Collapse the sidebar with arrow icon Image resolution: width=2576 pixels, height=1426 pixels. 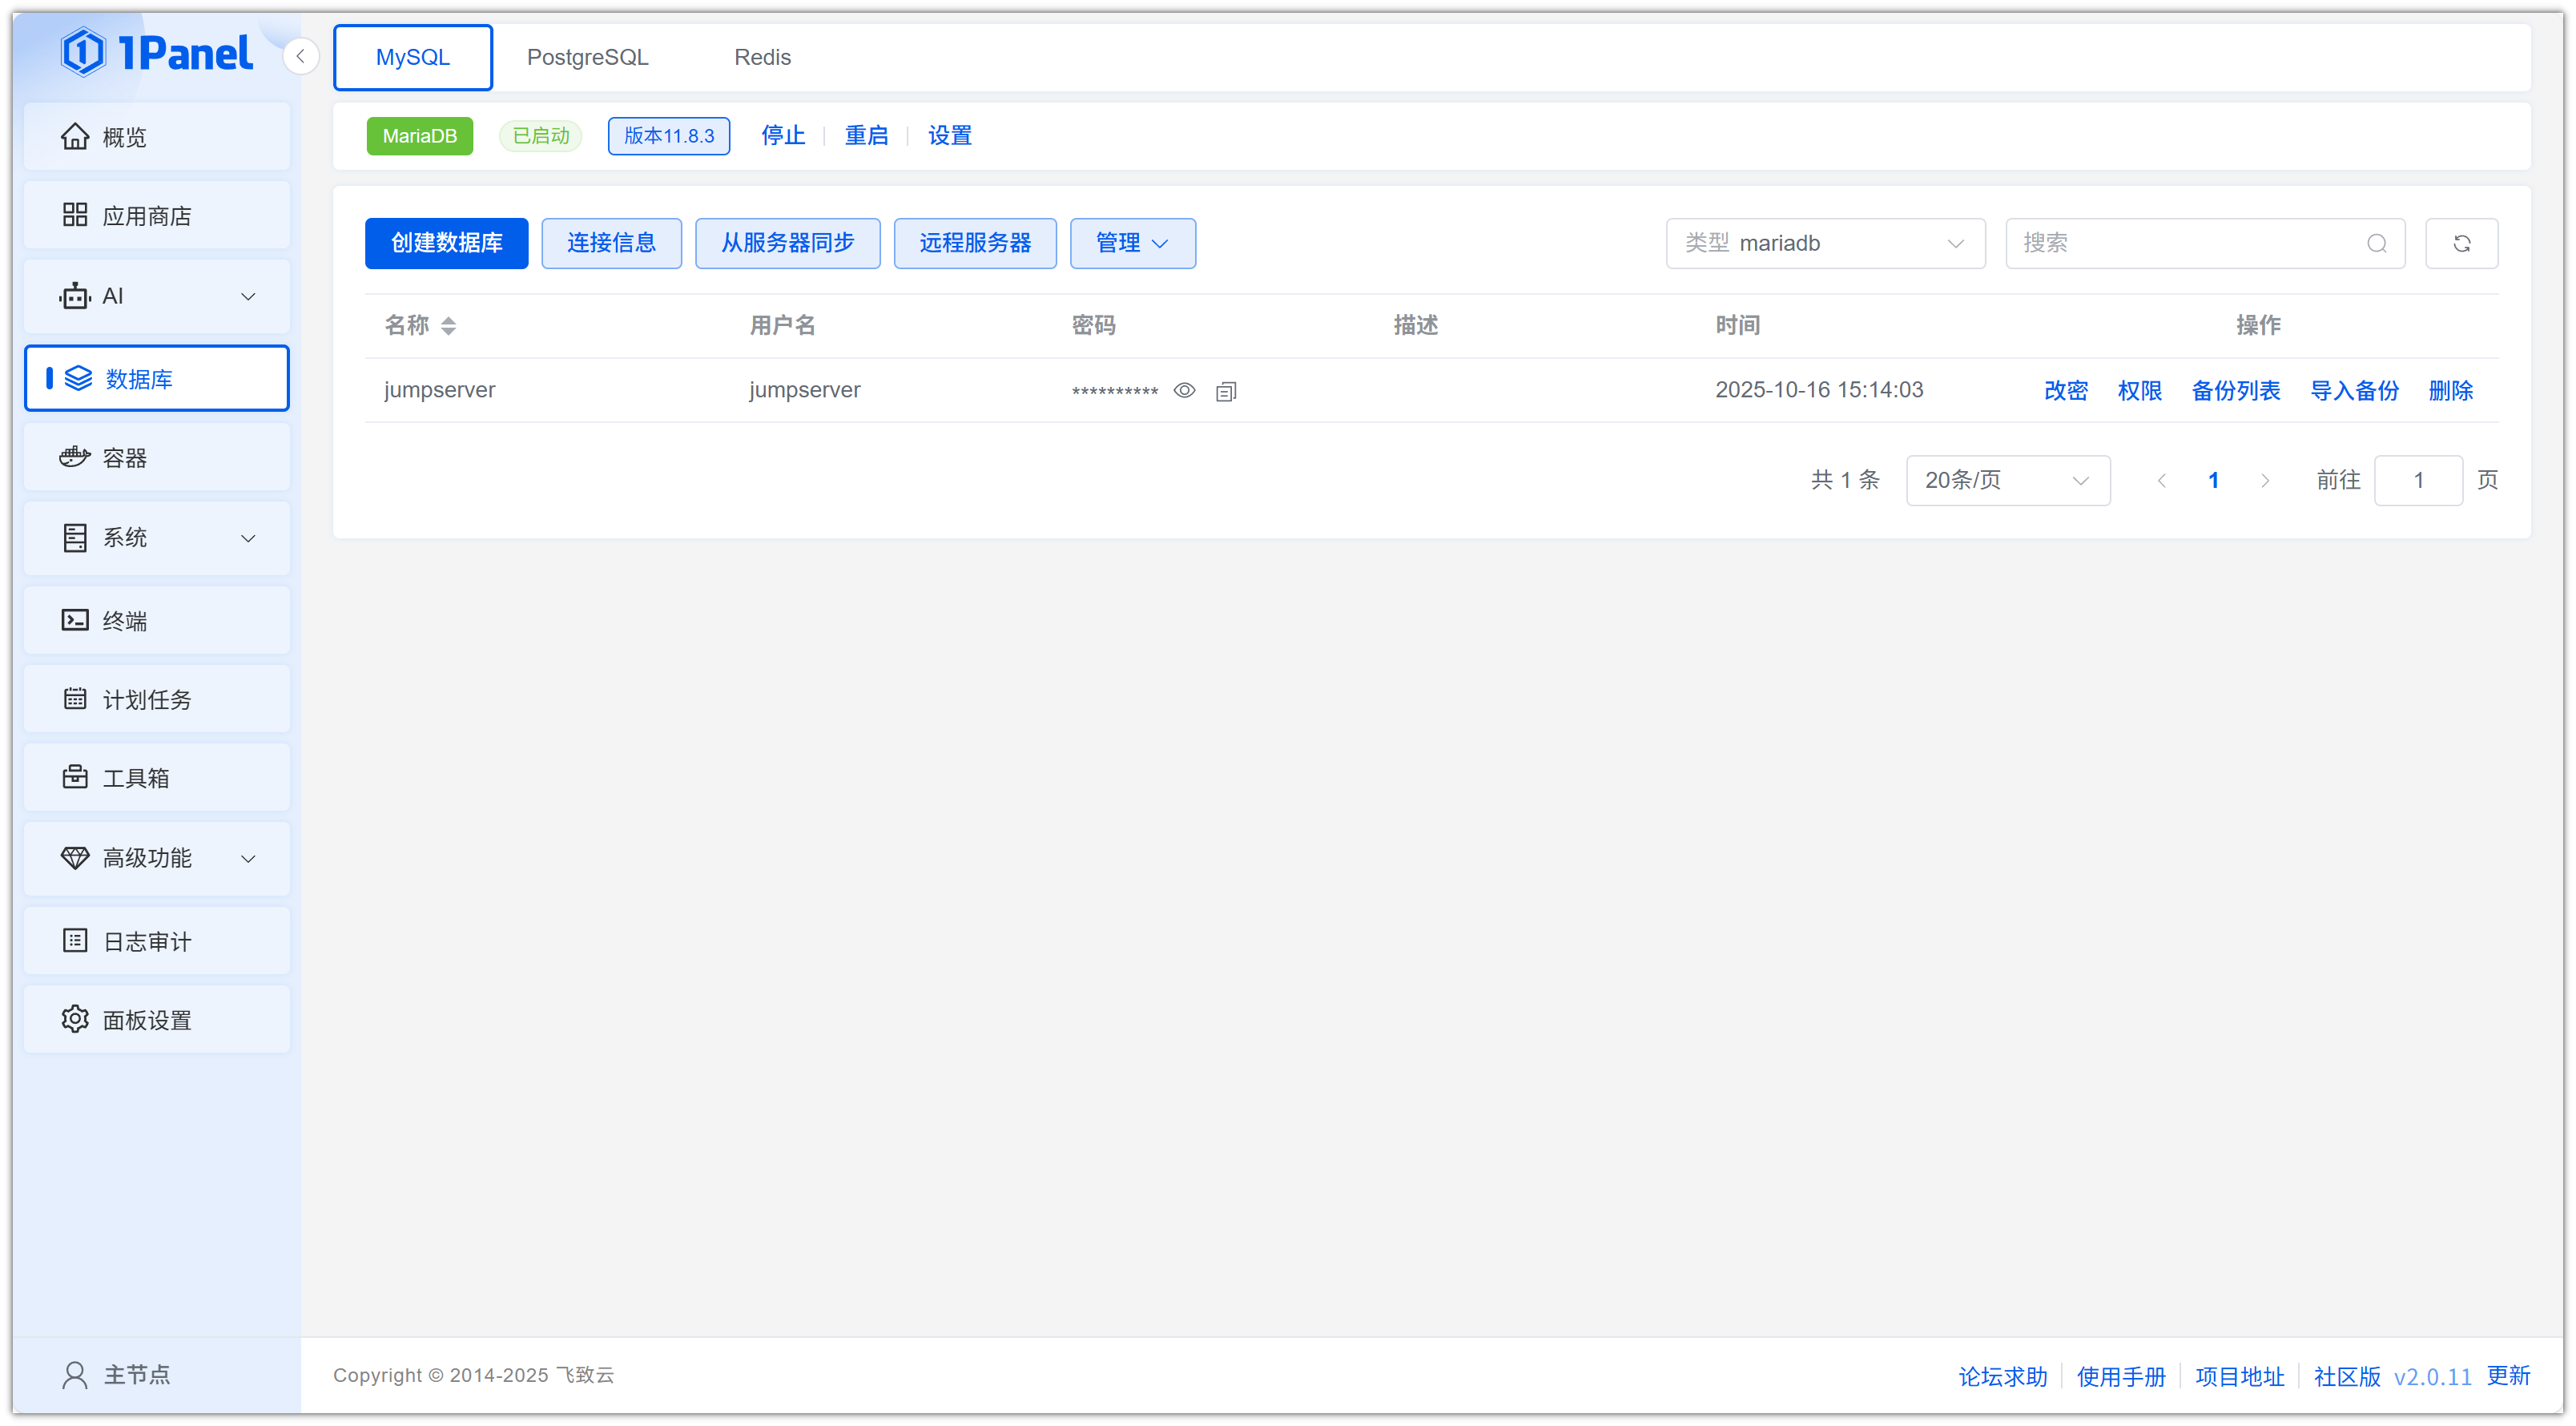point(300,56)
